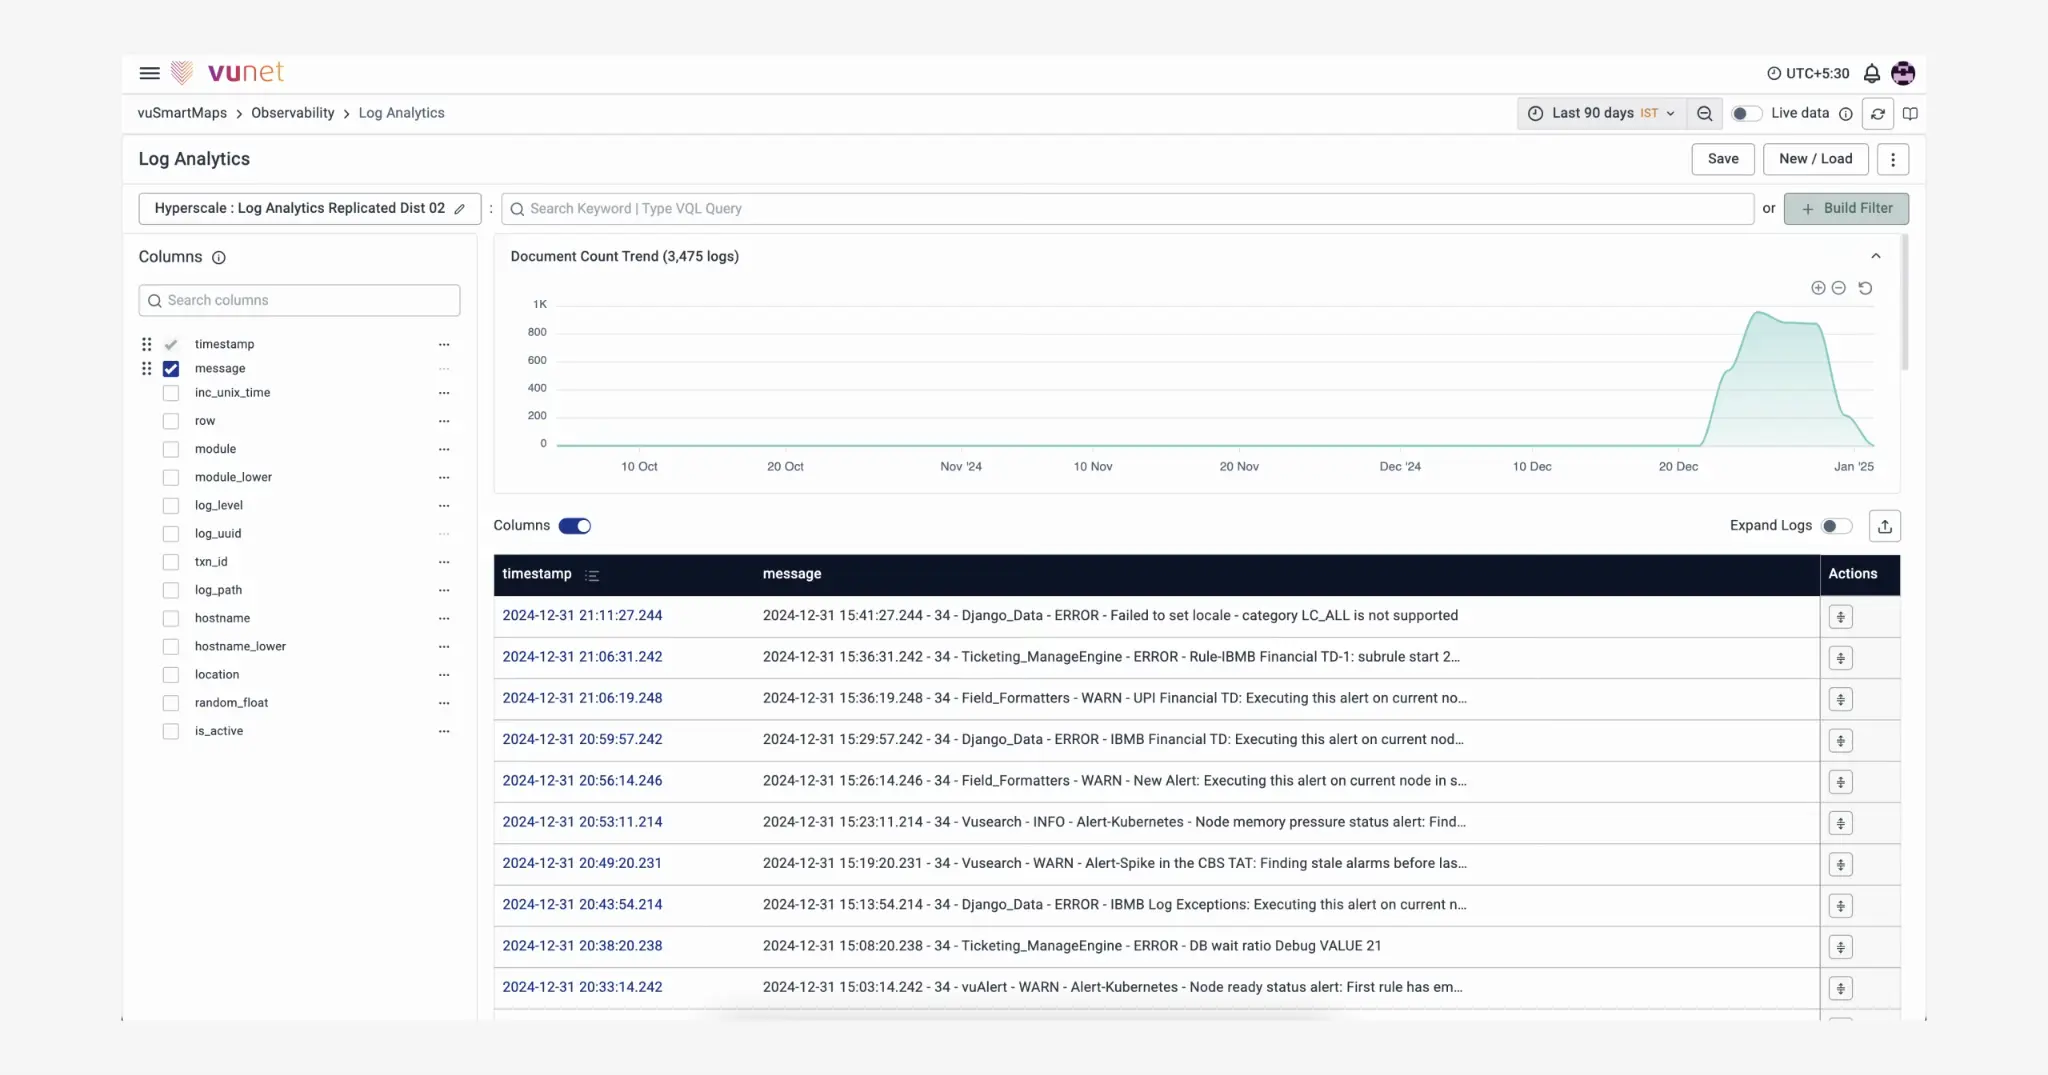This screenshot has width=2048, height=1075.
Task: Collapse the Document Count Trend panel
Action: (x=1876, y=257)
